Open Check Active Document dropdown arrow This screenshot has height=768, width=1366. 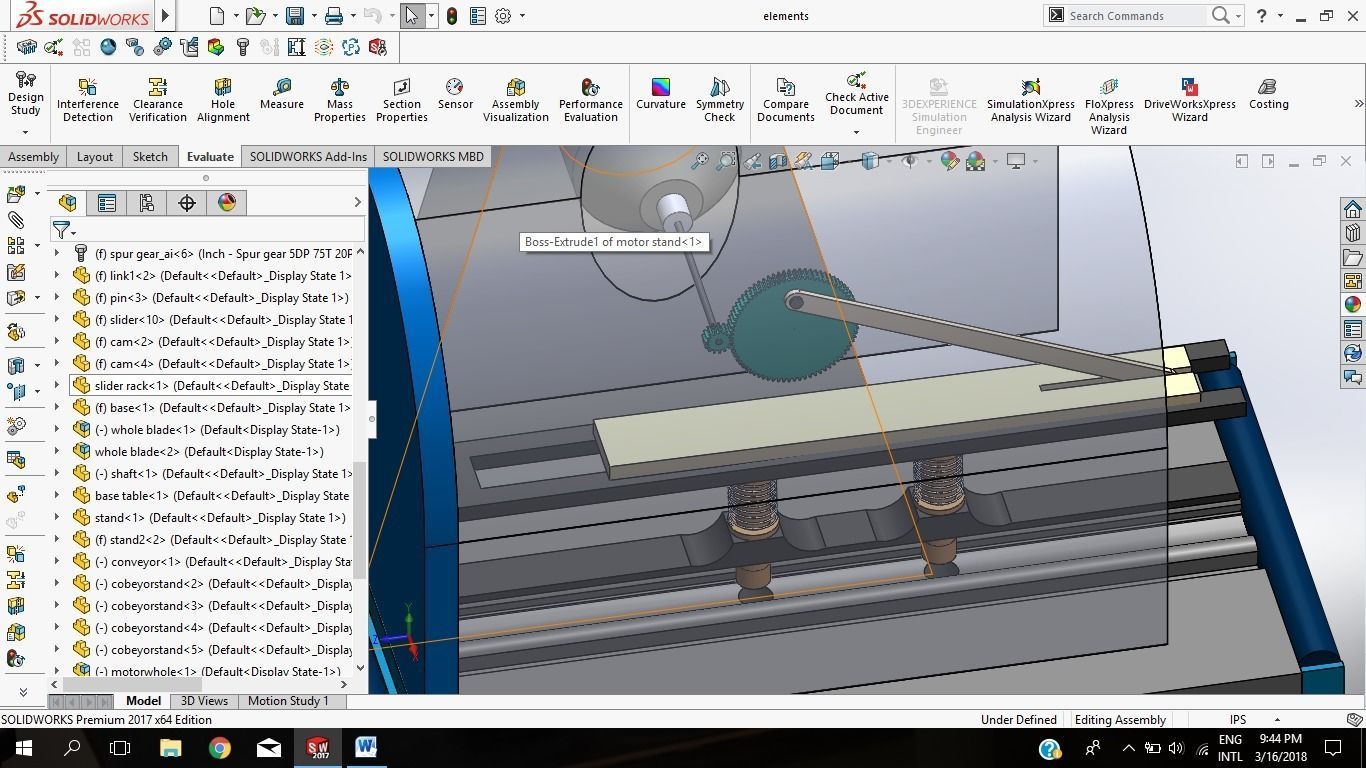pos(856,132)
